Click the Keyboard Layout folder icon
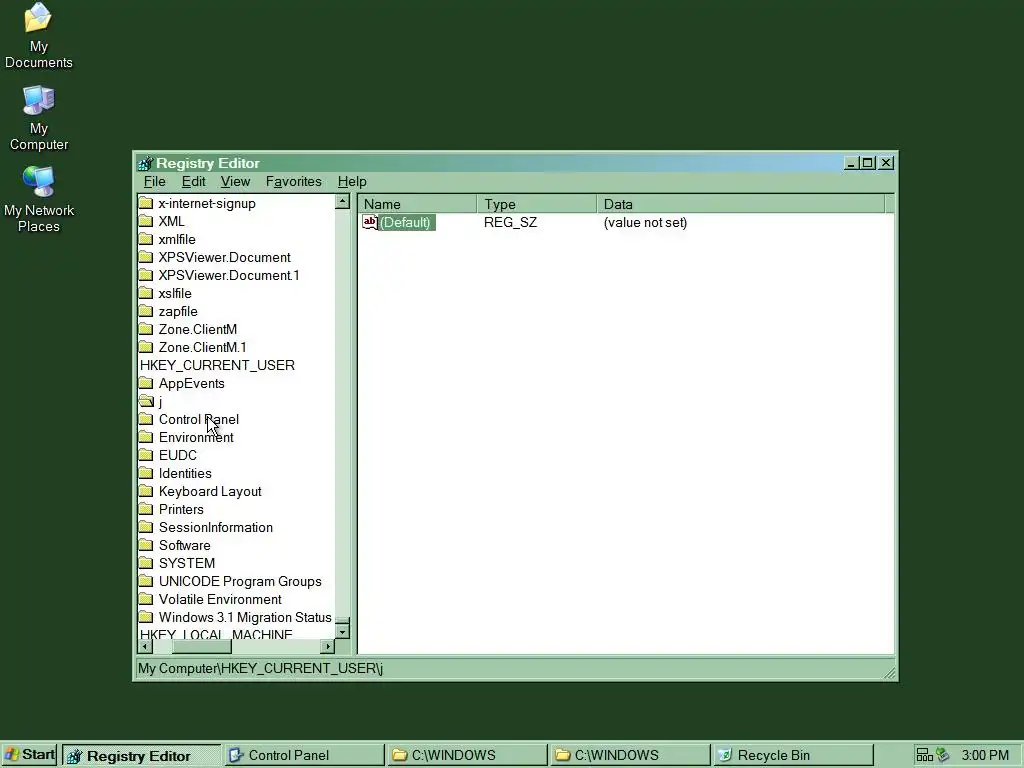The height and width of the screenshot is (768, 1024). click(x=146, y=491)
